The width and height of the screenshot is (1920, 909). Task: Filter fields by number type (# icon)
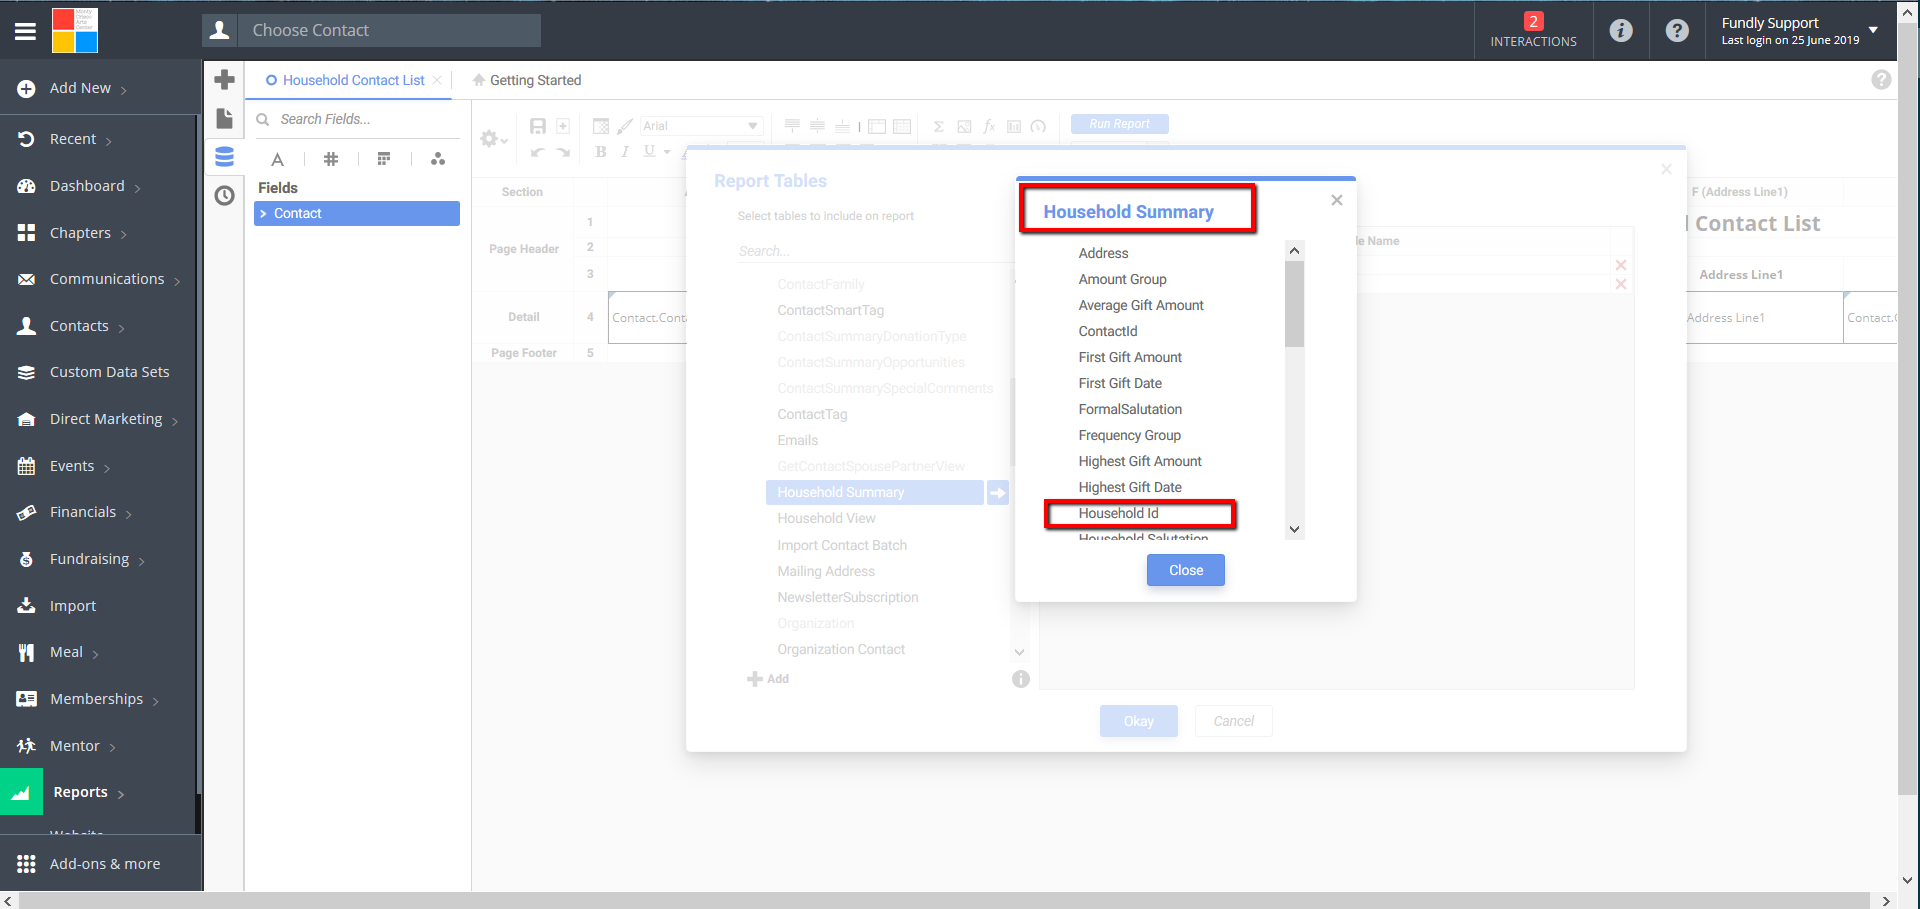331,159
